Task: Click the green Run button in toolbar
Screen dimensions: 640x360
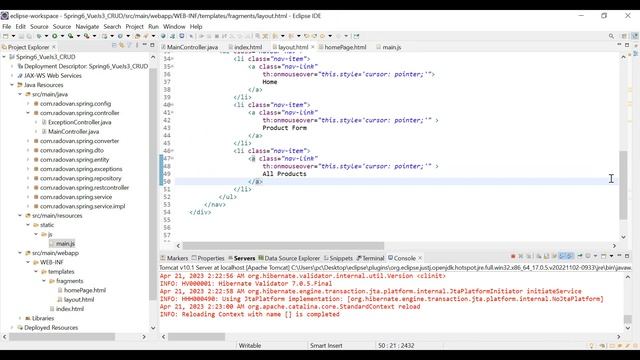Action: coord(54,36)
